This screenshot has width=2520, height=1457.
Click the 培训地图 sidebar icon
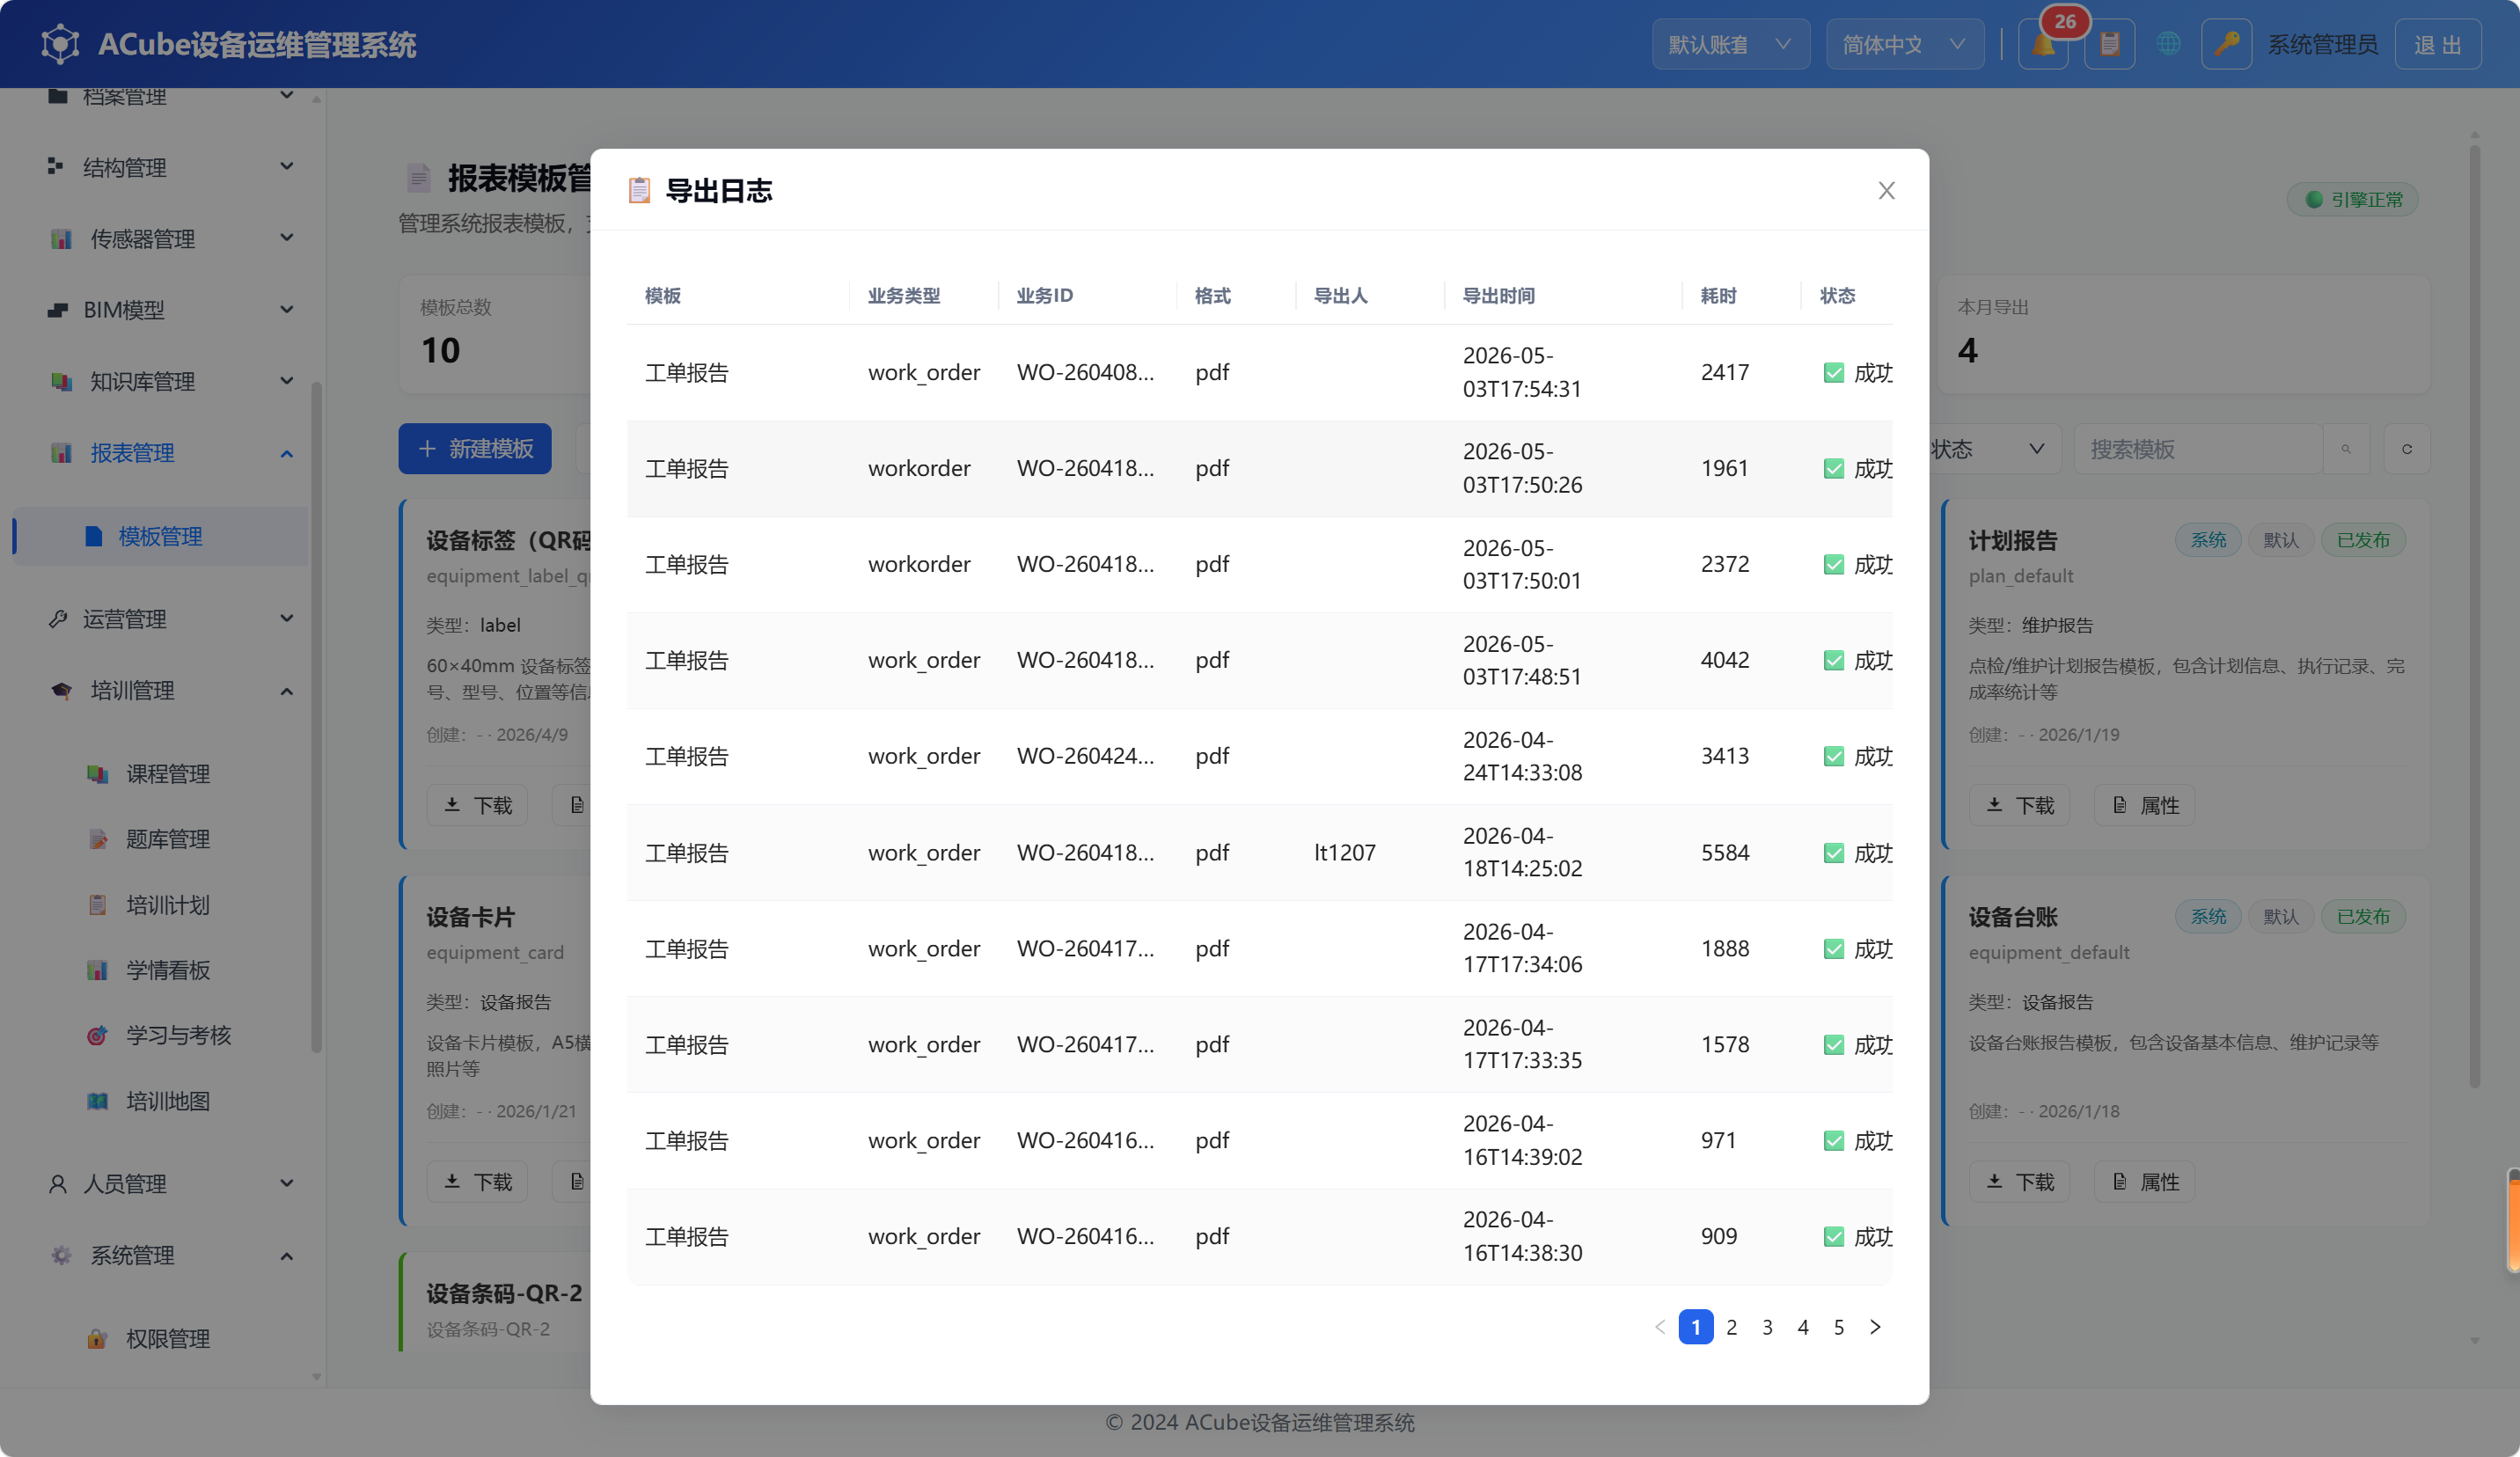(x=97, y=1101)
